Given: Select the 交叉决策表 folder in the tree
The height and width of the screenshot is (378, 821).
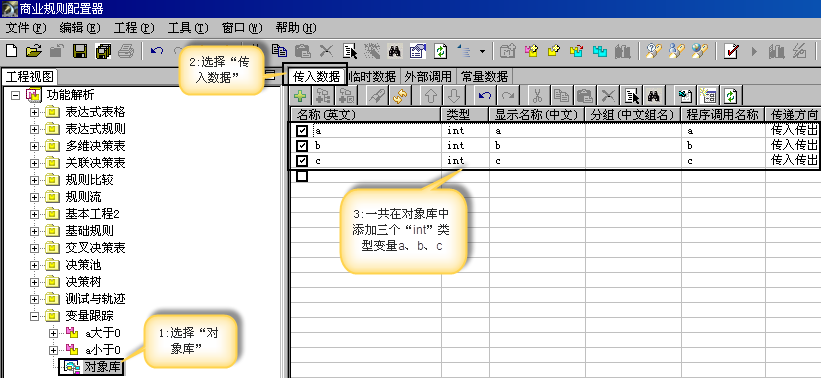Looking at the screenshot, I should tap(95, 248).
